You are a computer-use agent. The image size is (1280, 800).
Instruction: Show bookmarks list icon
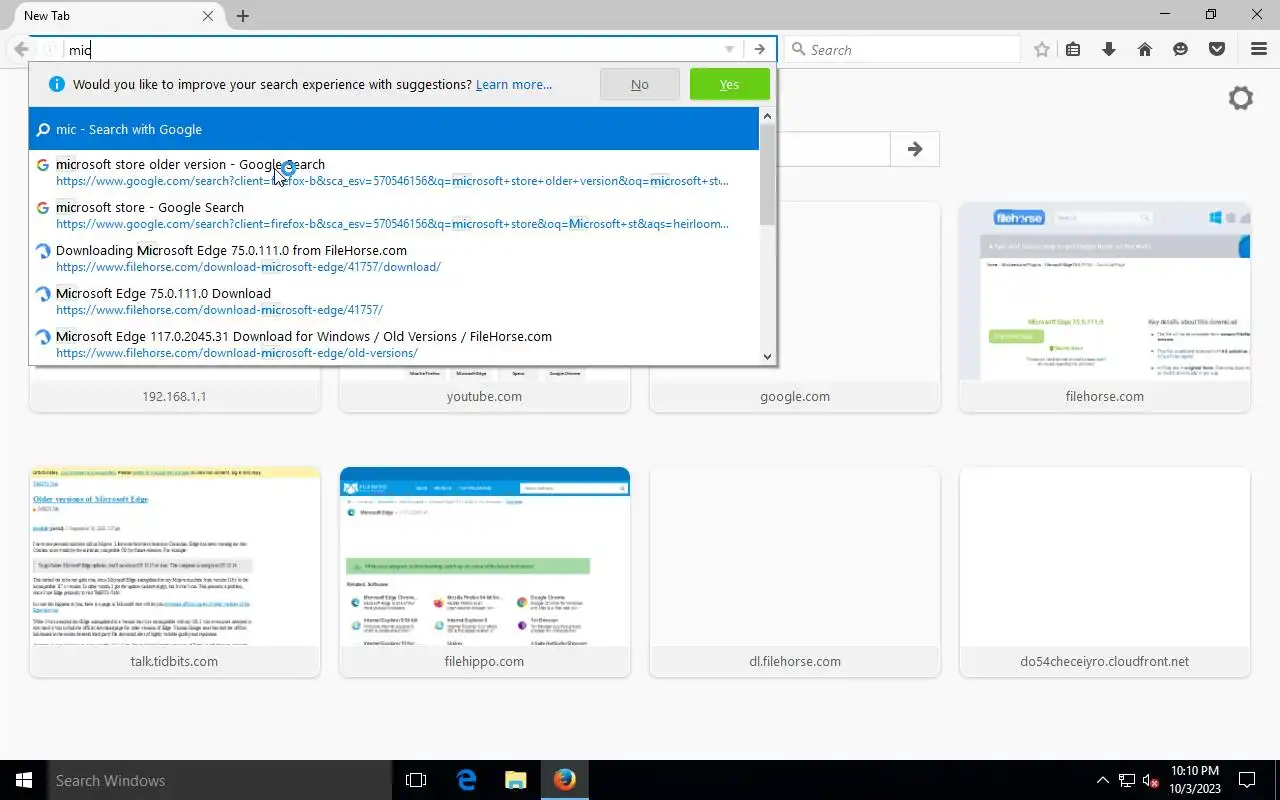point(1073,49)
